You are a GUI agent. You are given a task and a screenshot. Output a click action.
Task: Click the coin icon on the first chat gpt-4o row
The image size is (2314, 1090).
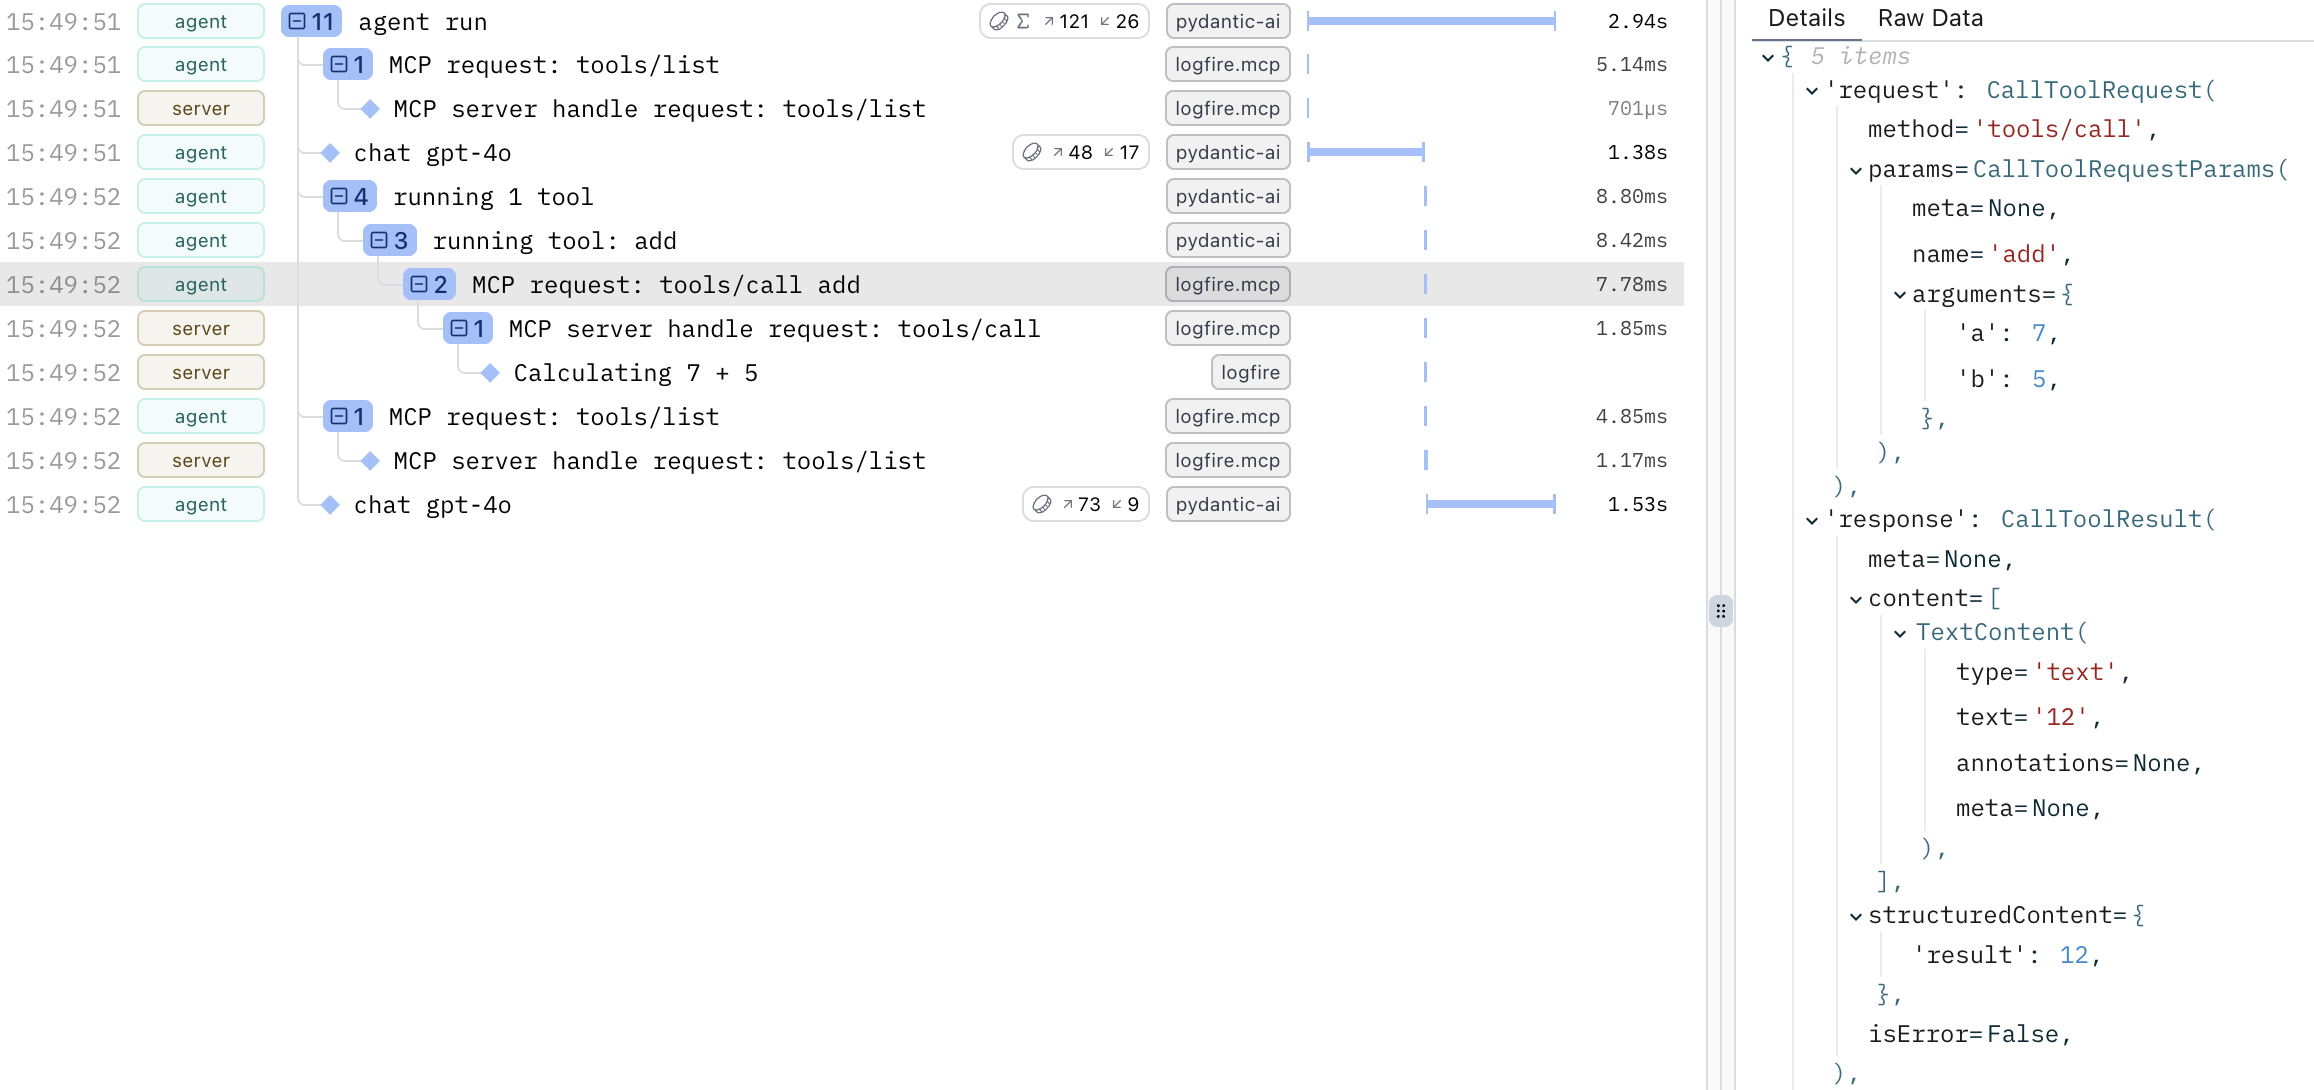click(1031, 152)
